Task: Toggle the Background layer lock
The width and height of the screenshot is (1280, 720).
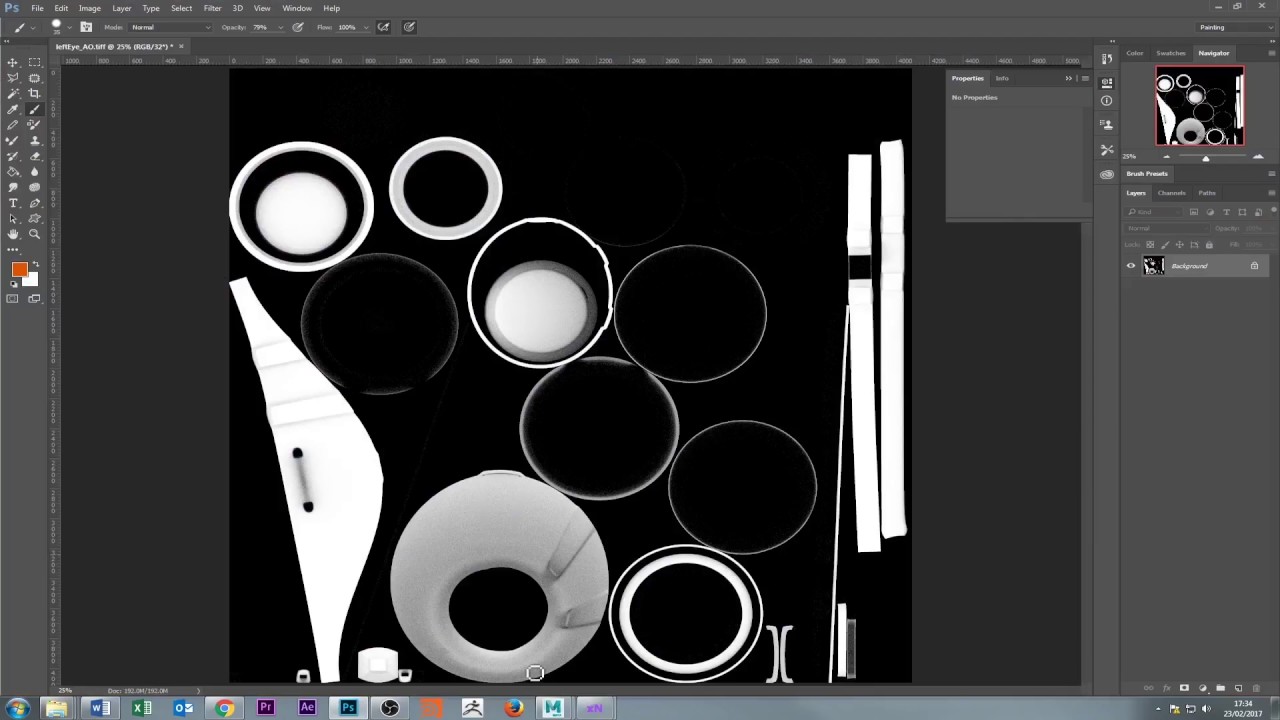Action: pos(1254,266)
